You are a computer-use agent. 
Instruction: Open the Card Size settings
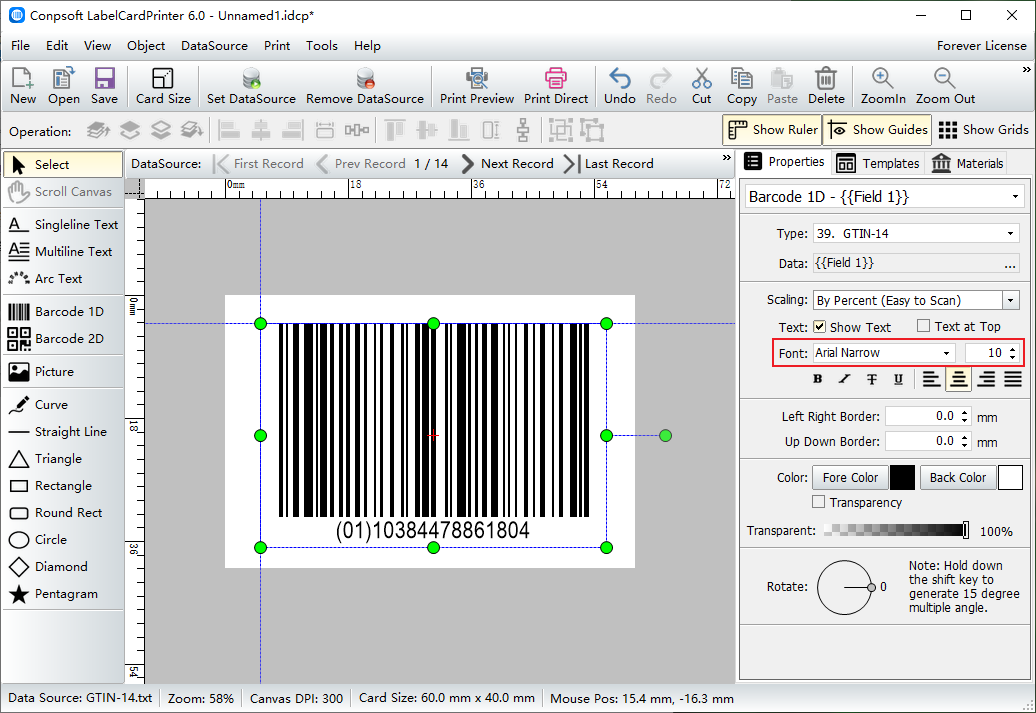[x=163, y=86]
